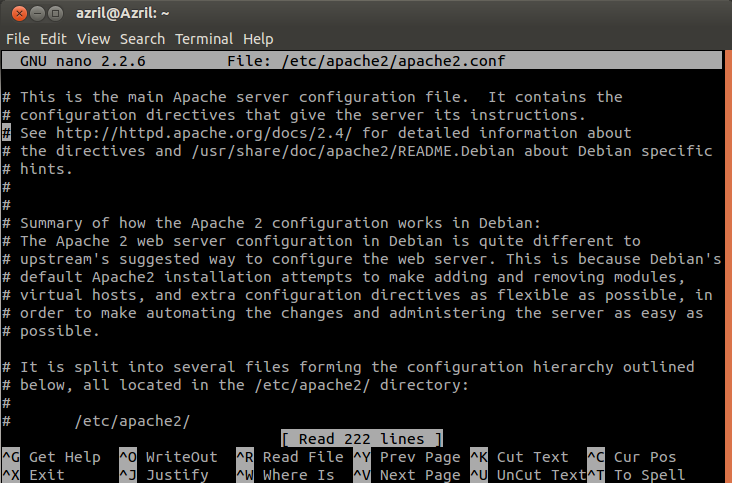
Task: Click the indented /etc/apache2/ tree entry
Action: (x=133, y=421)
